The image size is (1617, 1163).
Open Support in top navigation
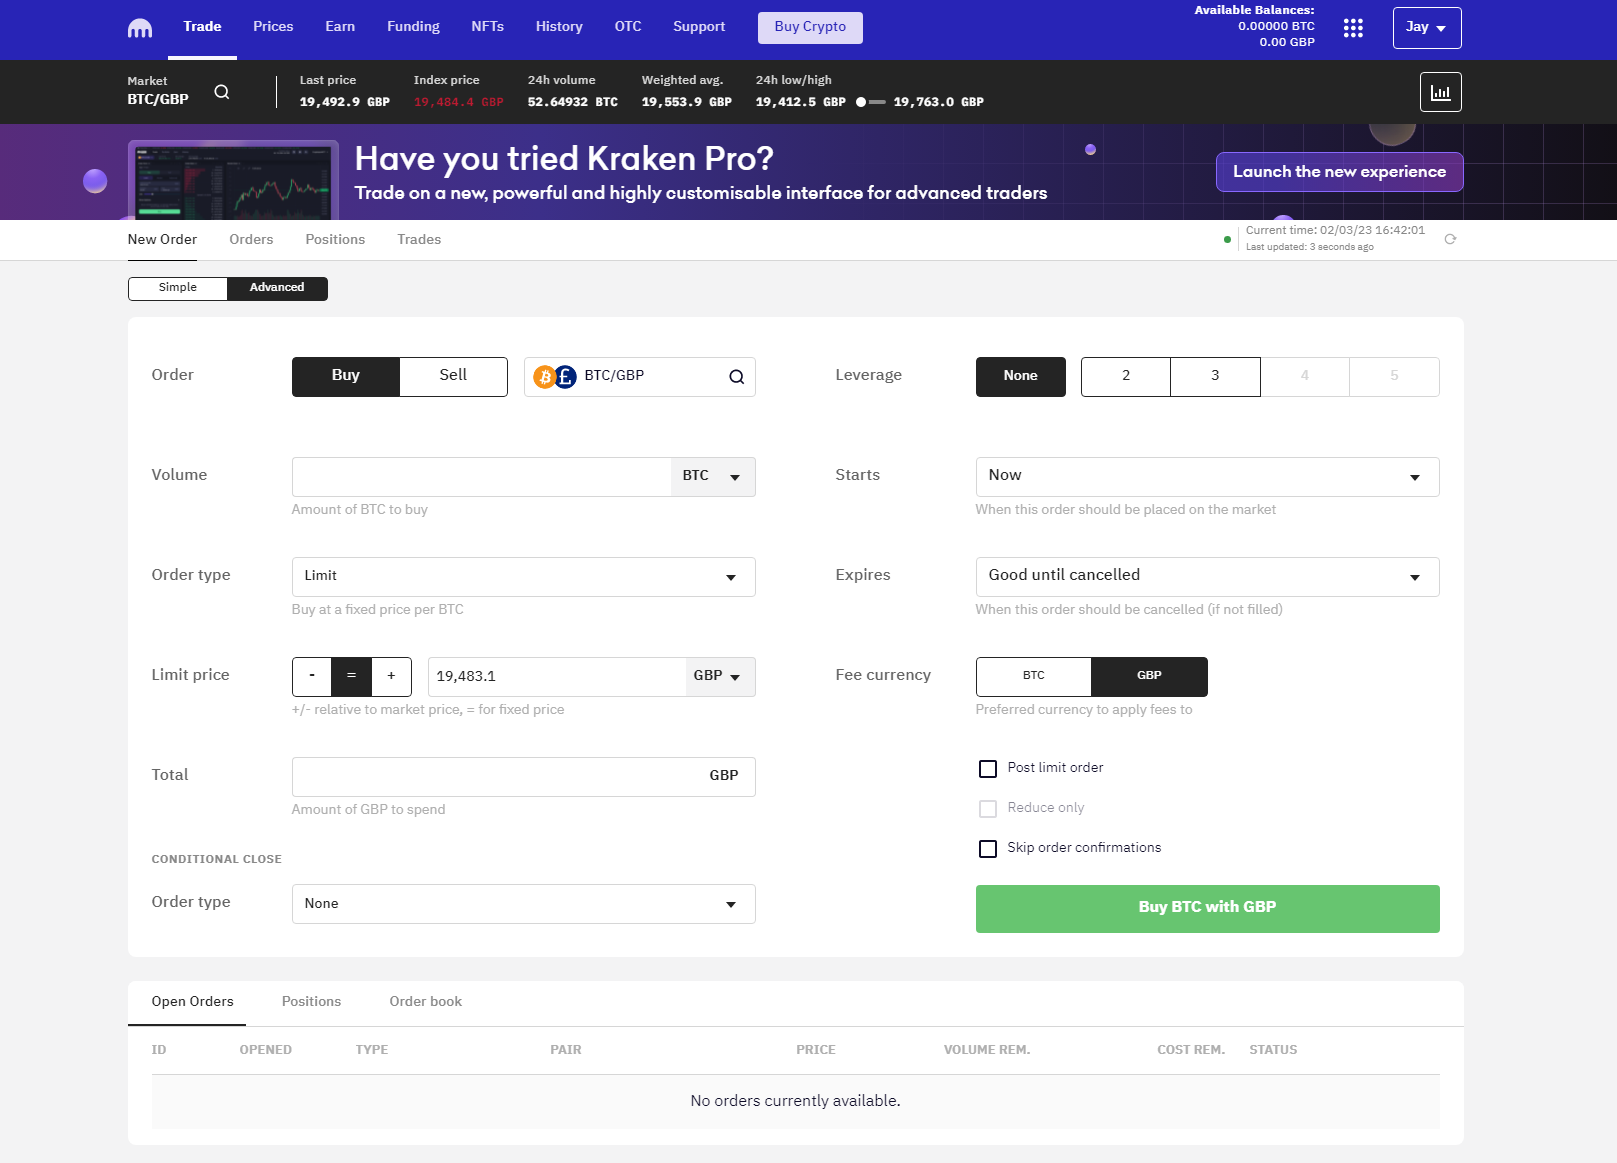[699, 27]
